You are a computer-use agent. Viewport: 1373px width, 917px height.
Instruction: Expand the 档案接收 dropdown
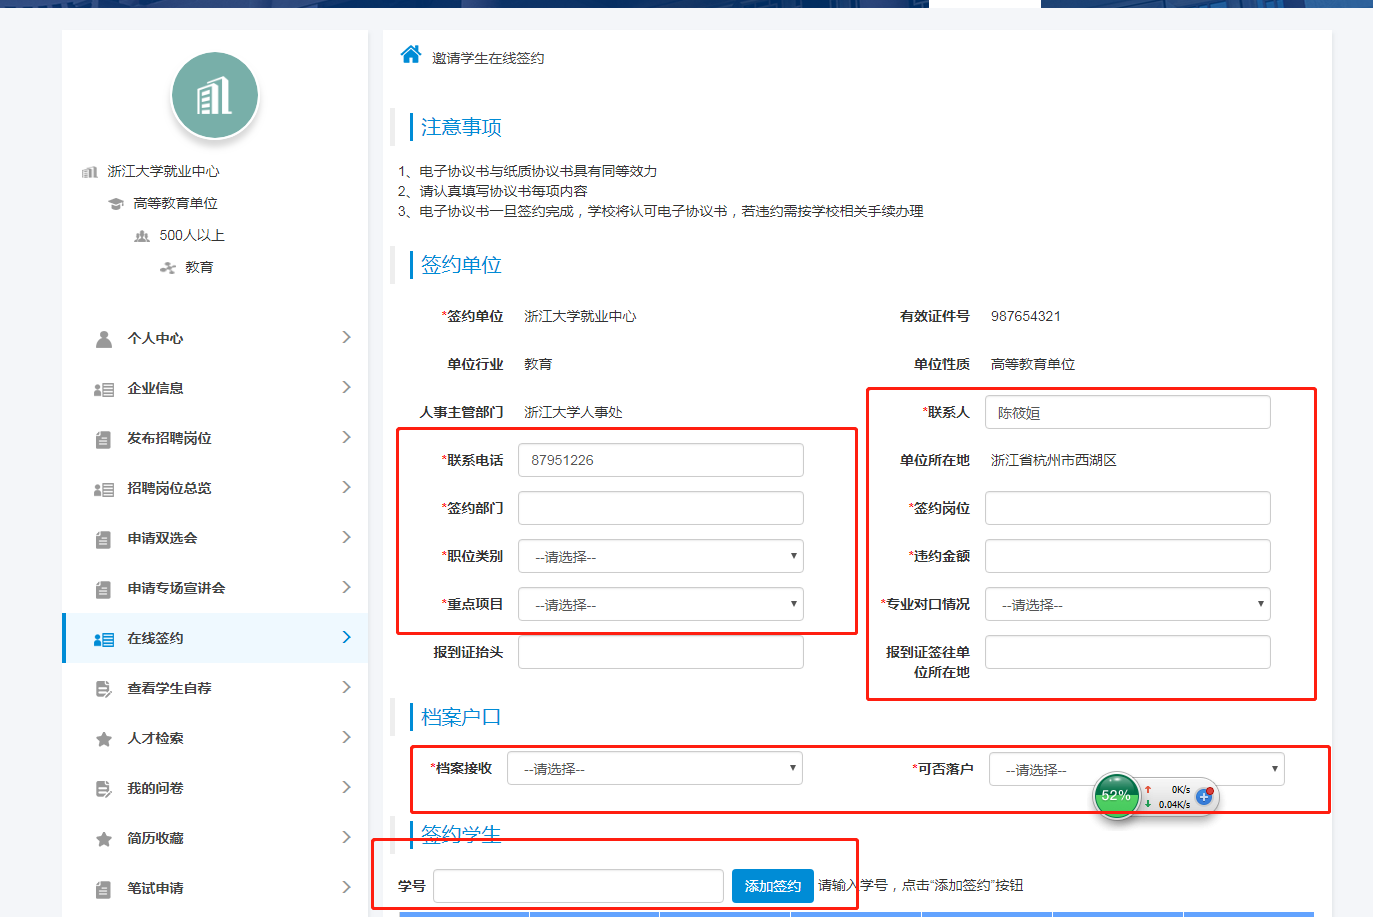[x=654, y=768]
